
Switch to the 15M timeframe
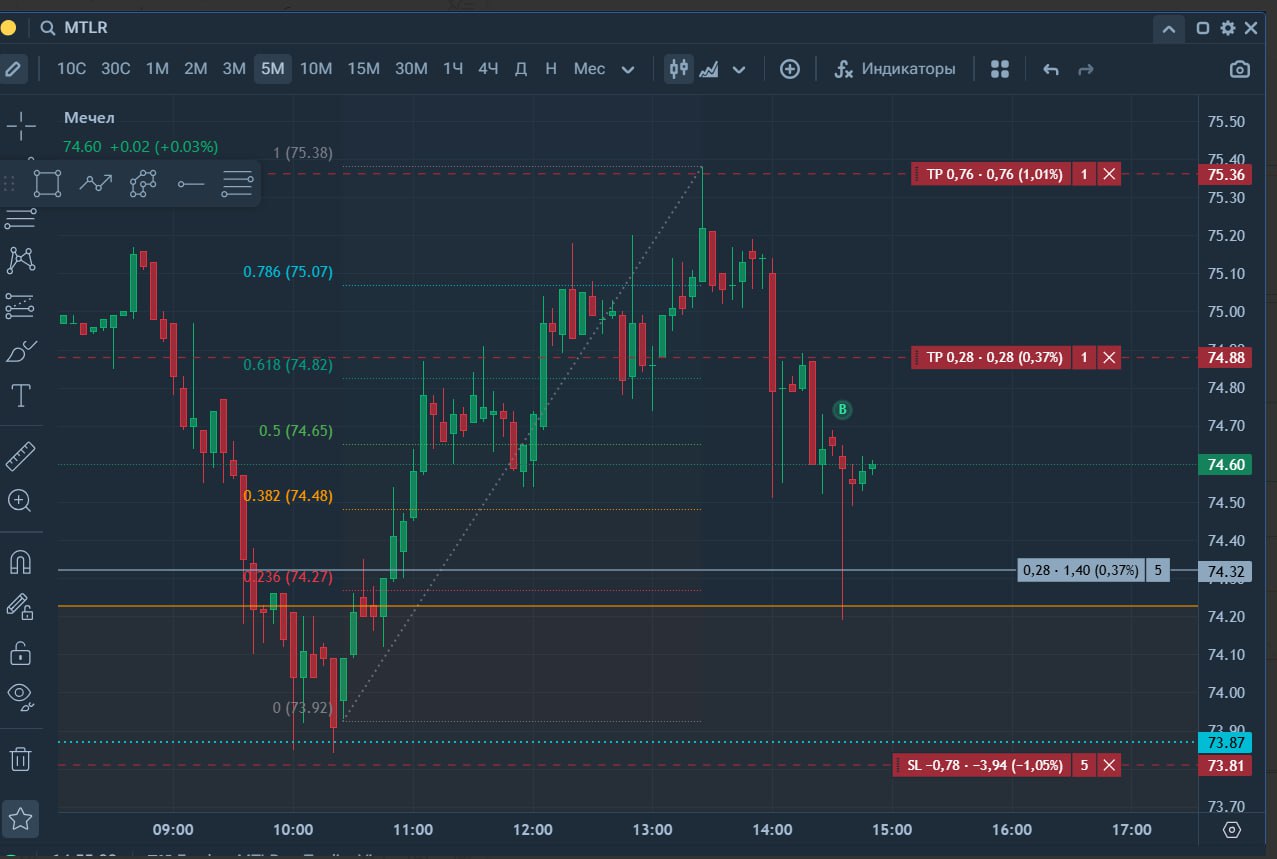(x=363, y=69)
